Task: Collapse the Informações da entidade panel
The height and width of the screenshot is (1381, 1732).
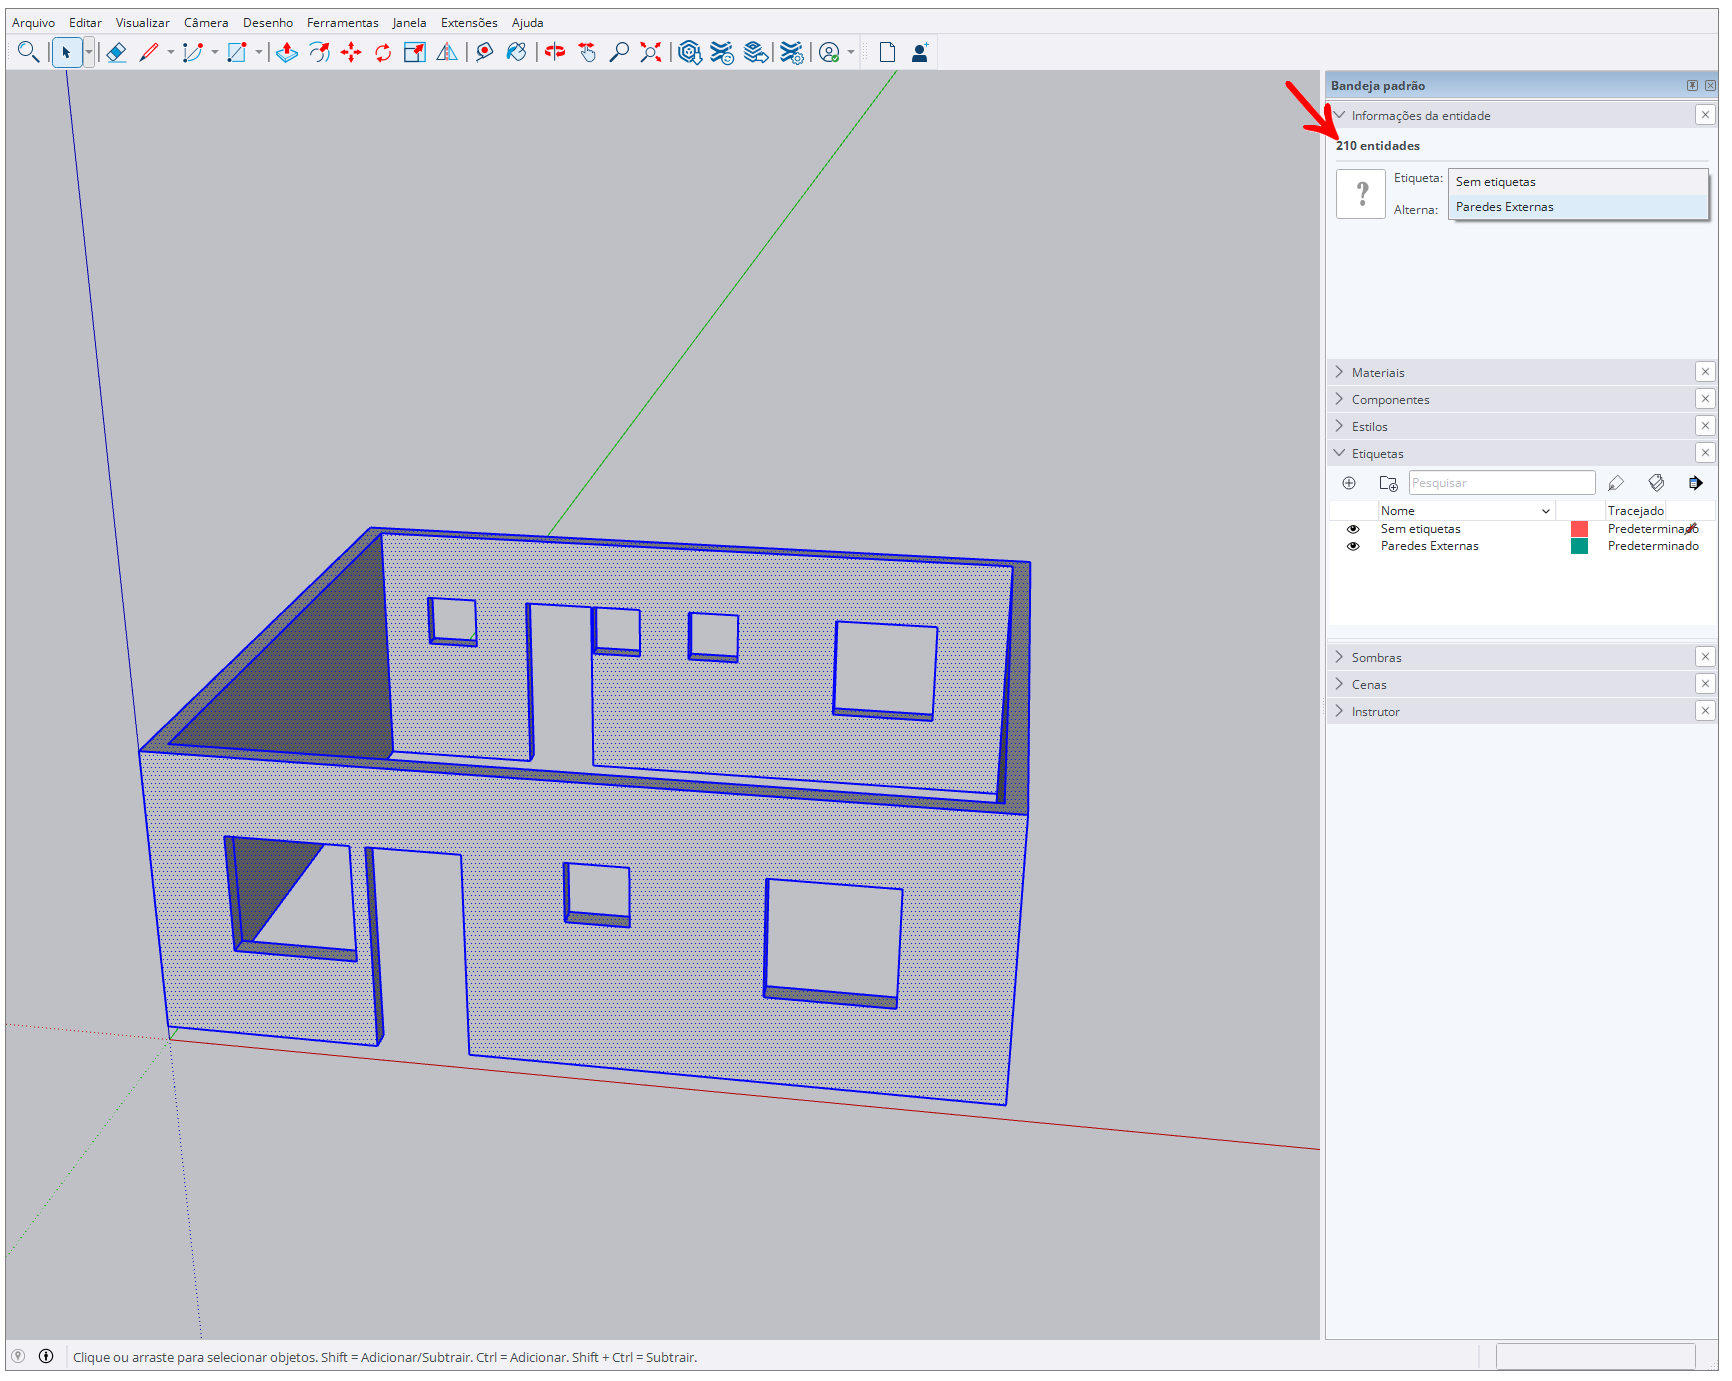Action: pyautogui.click(x=1340, y=116)
